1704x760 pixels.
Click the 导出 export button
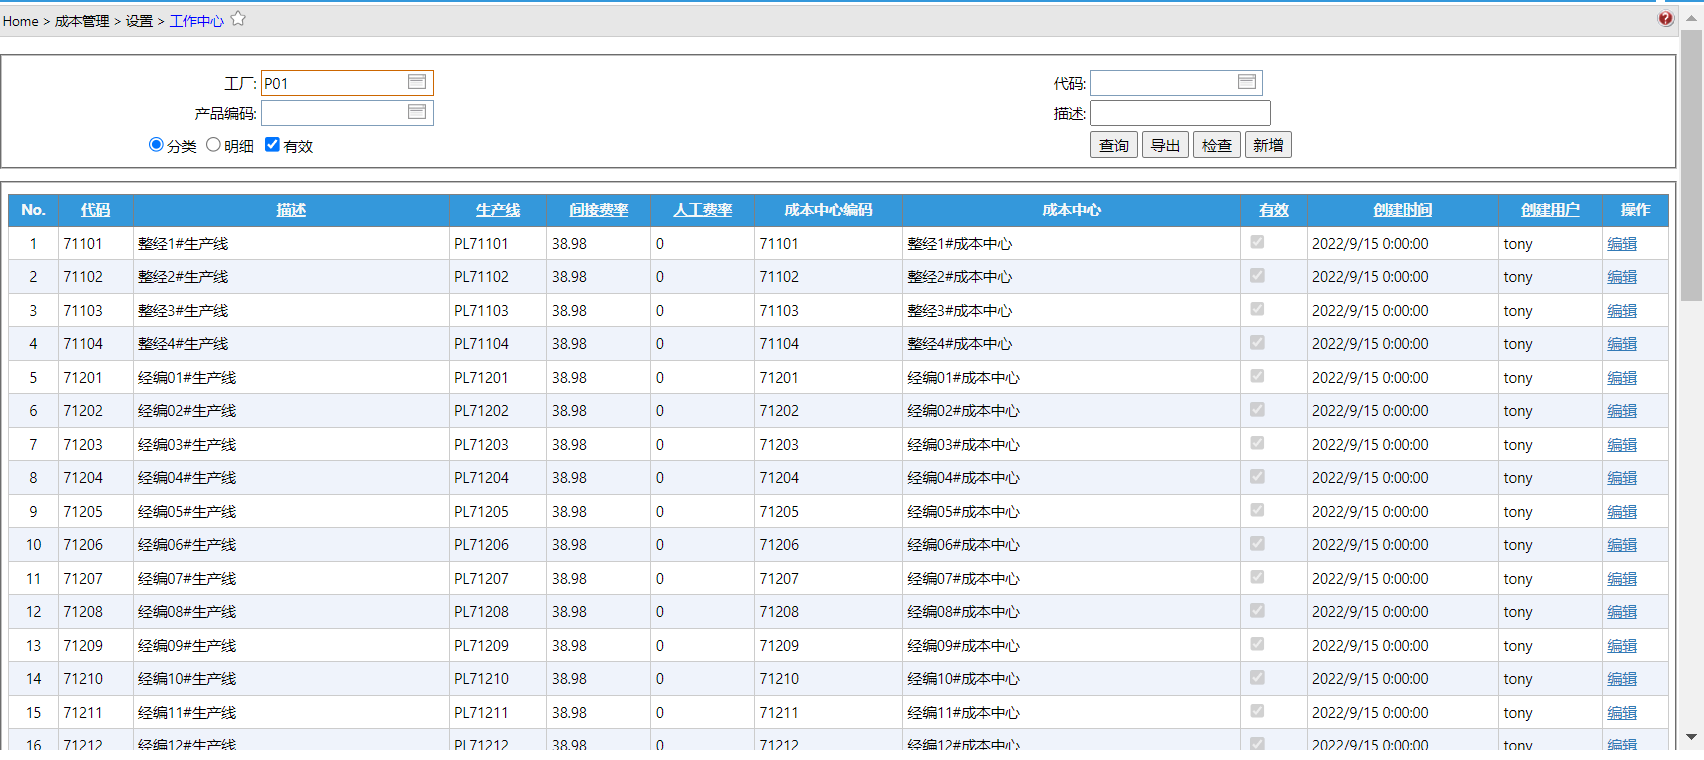pos(1165,145)
